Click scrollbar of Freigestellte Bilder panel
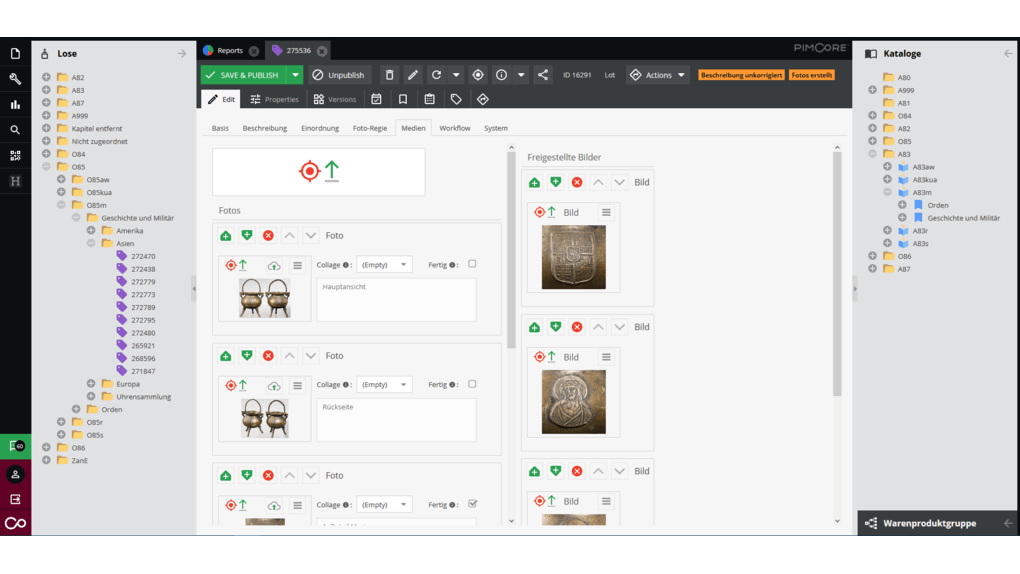Viewport: 1020px width, 574px height. pos(837,273)
